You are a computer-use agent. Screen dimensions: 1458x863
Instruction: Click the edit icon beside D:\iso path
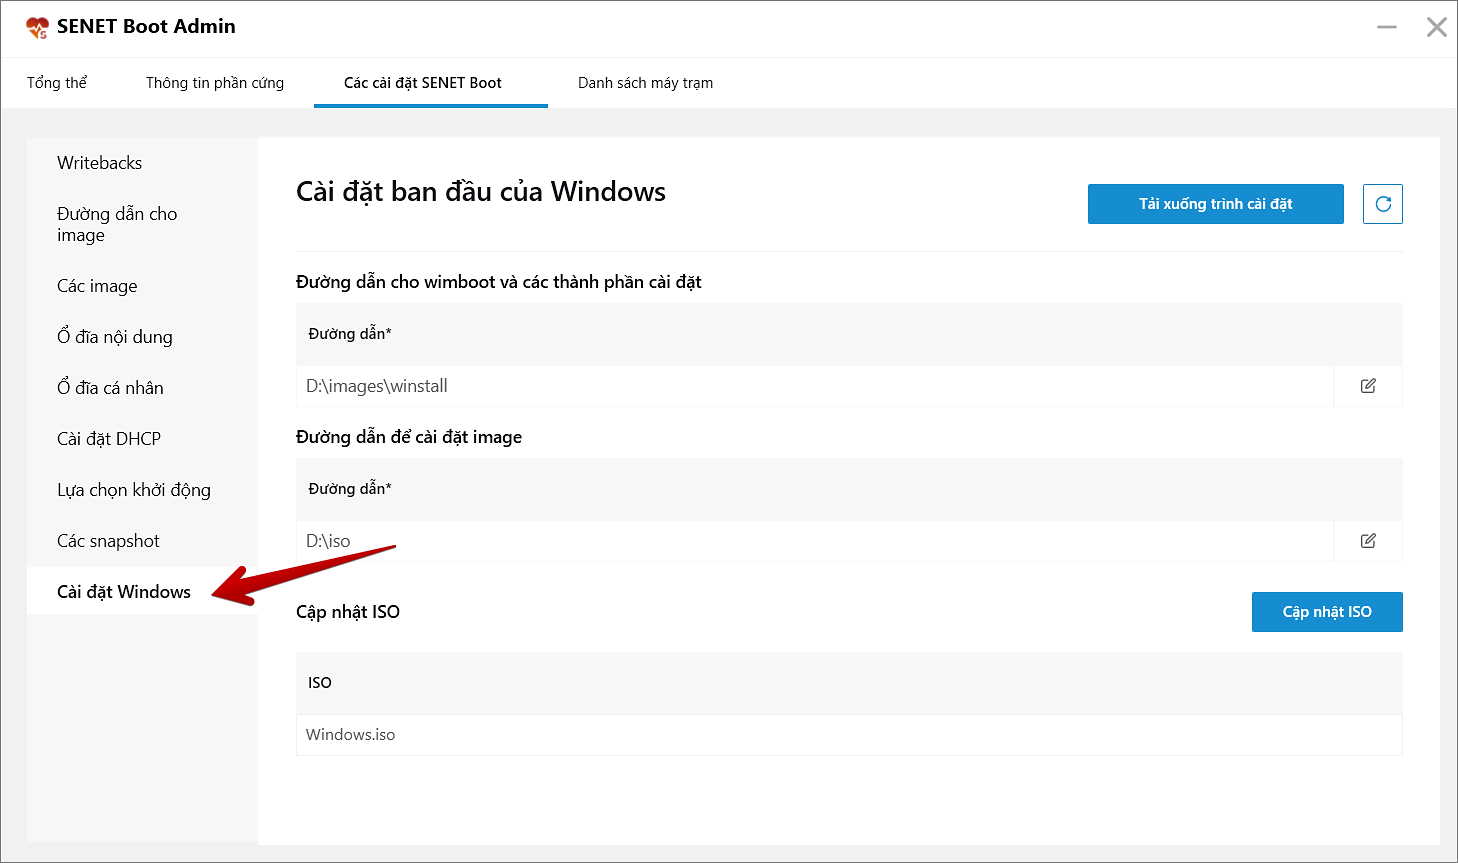pos(1367,540)
